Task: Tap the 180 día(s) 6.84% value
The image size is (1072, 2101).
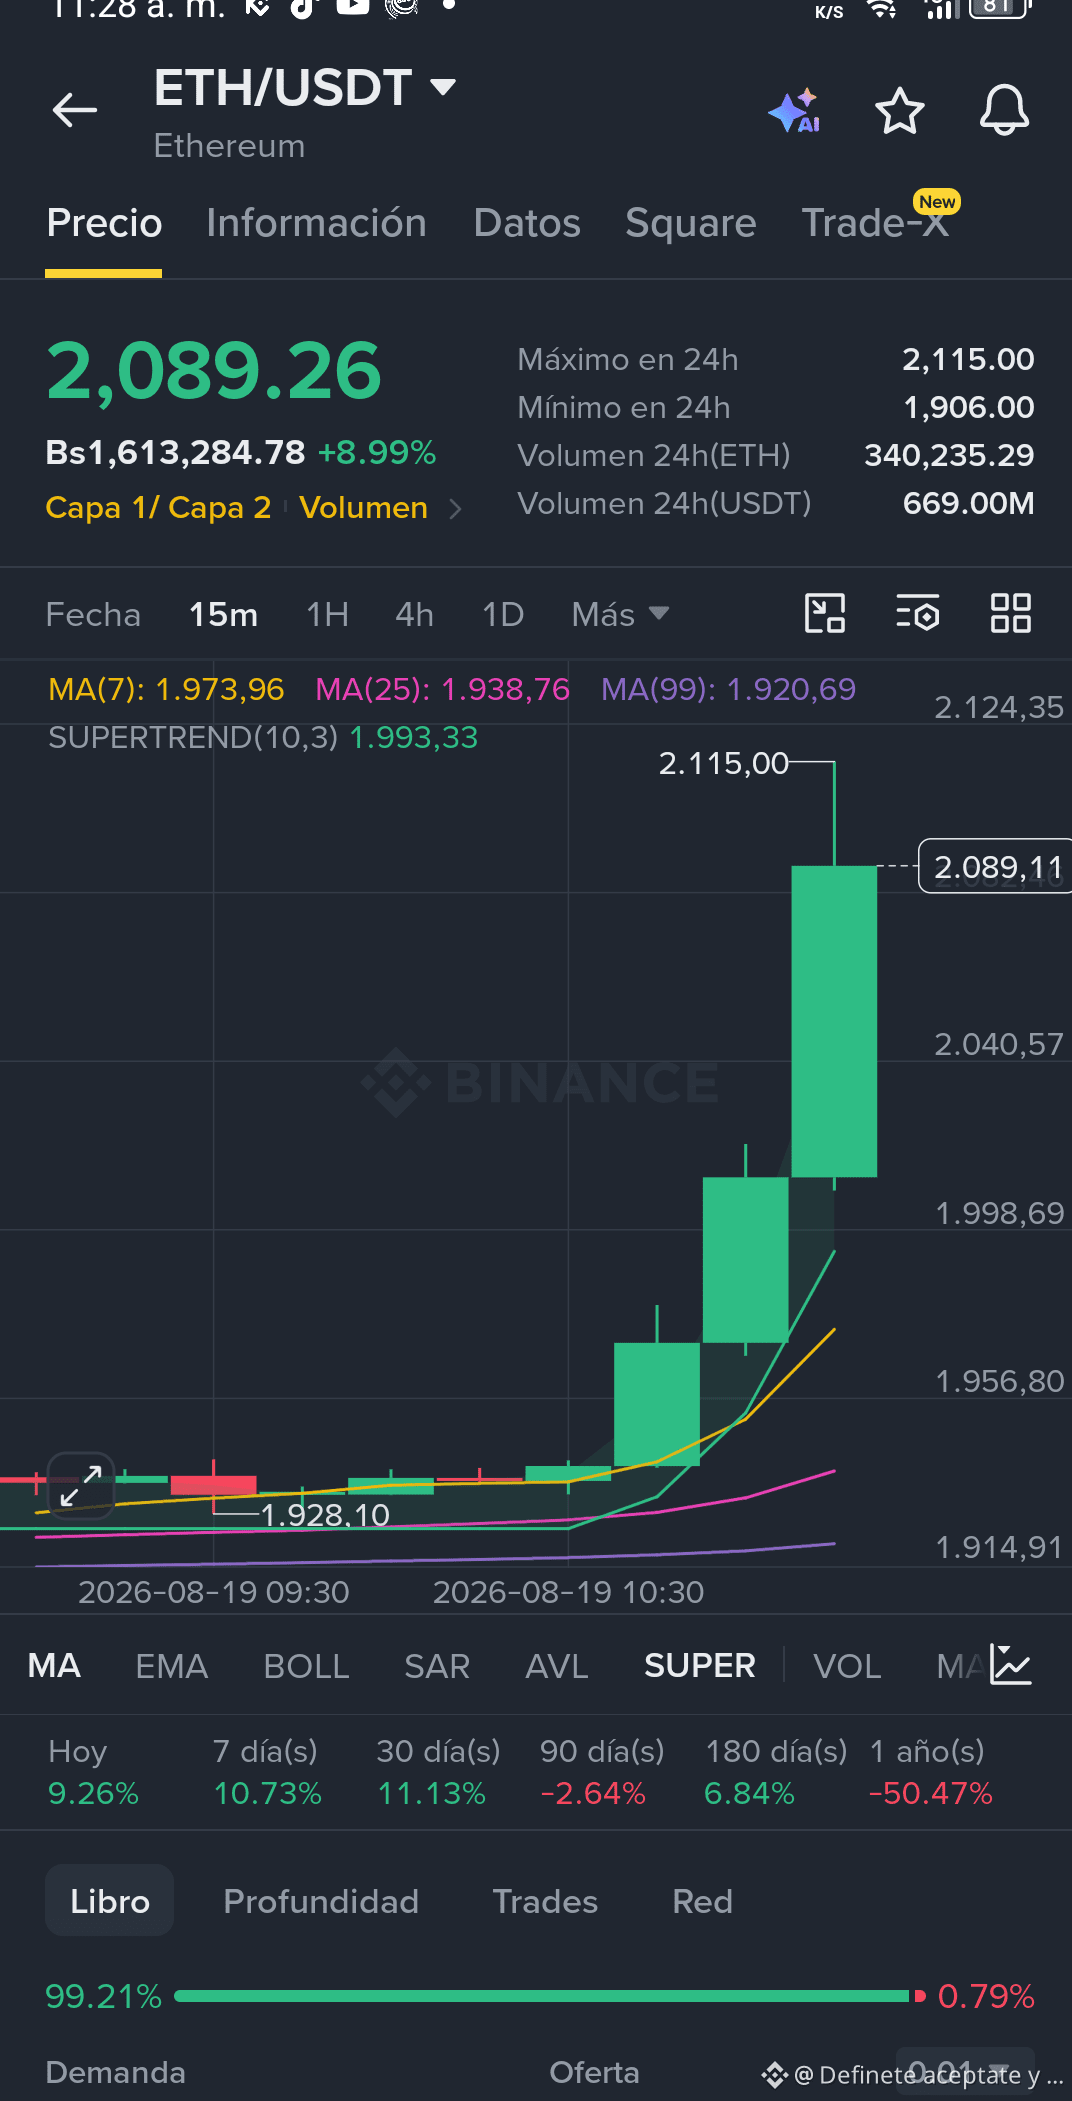Action: click(749, 1793)
